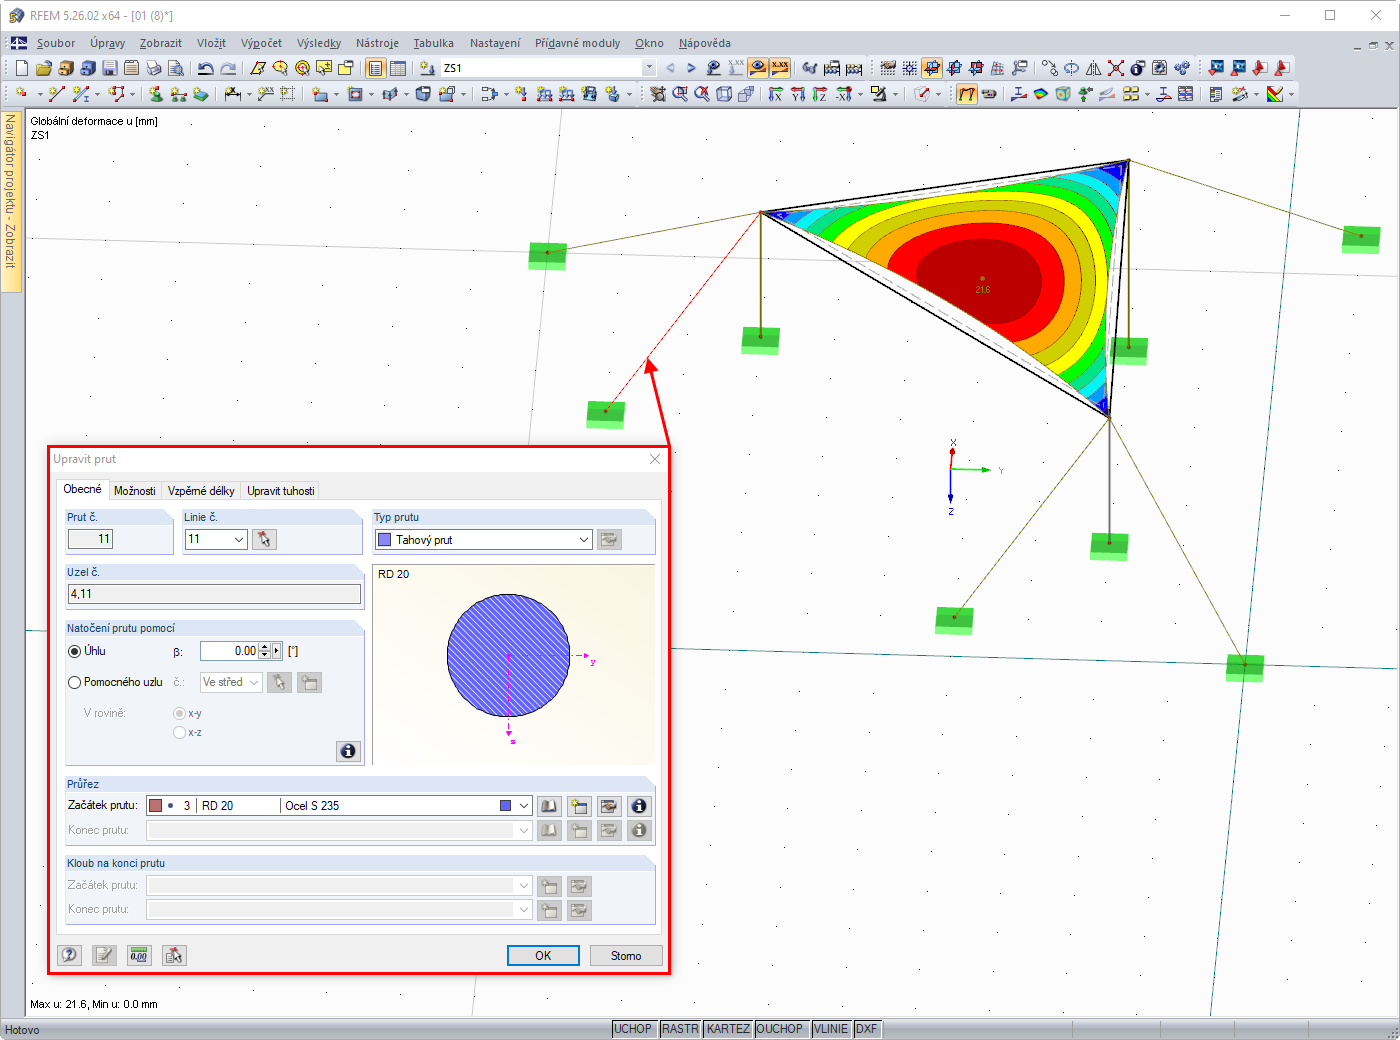Image resolution: width=1400 pixels, height=1040 pixels.
Task: Open the Soubor menu
Action: [x=56, y=43]
